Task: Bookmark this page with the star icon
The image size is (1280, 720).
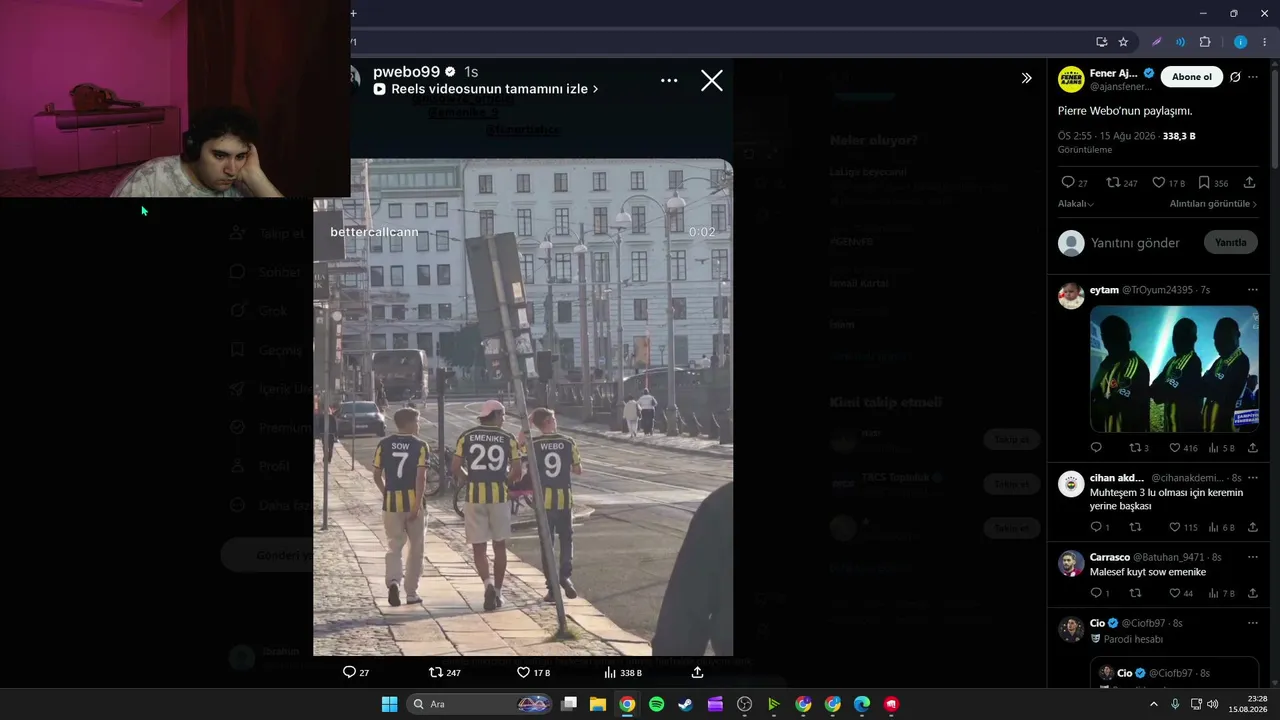Action: tap(1123, 42)
